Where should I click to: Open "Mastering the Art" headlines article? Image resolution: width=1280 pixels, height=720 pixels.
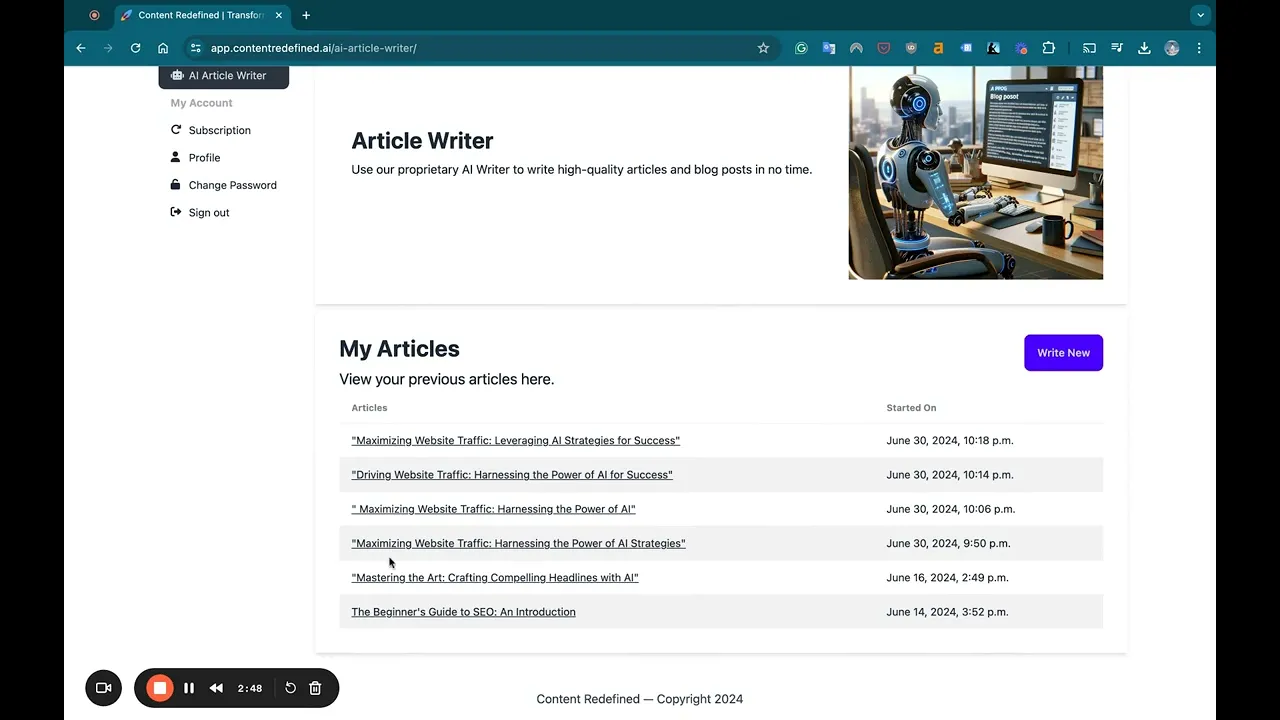[495, 578]
